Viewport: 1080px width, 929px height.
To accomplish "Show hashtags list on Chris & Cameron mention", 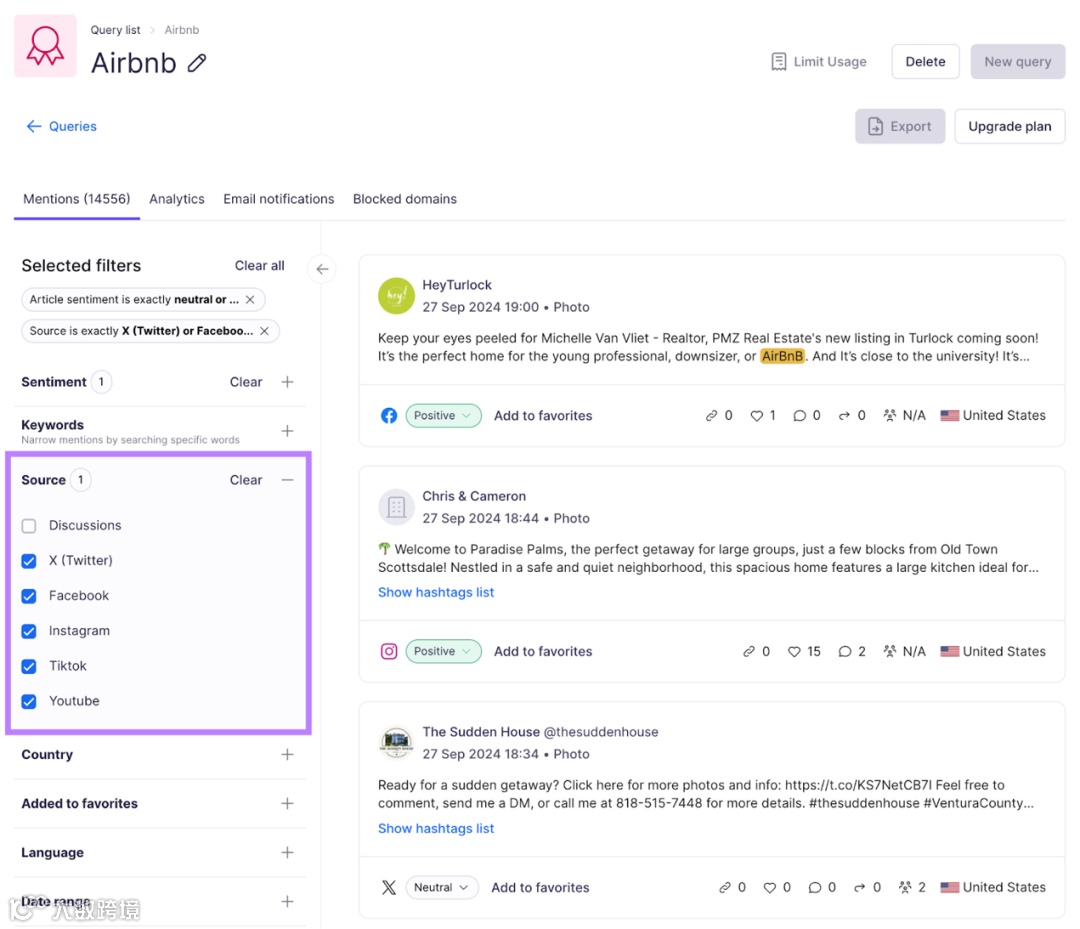I will pyautogui.click(x=436, y=592).
